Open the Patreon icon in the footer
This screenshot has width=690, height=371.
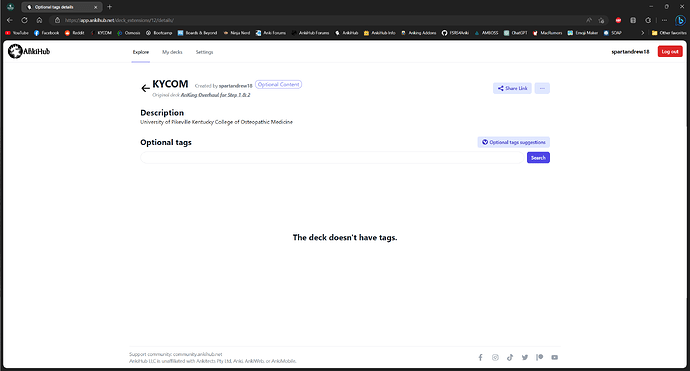coord(540,357)
